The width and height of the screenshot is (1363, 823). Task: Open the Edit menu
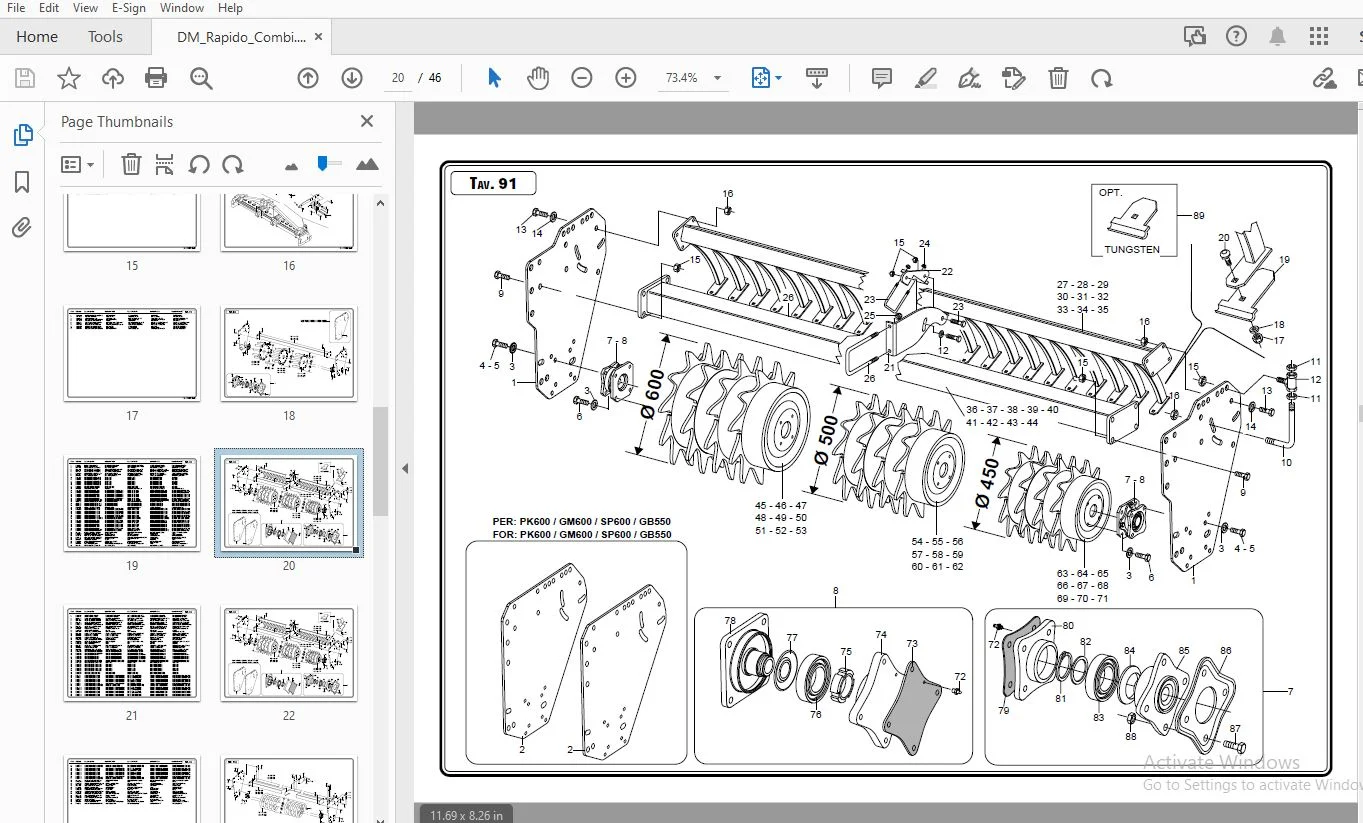point(49,8)
